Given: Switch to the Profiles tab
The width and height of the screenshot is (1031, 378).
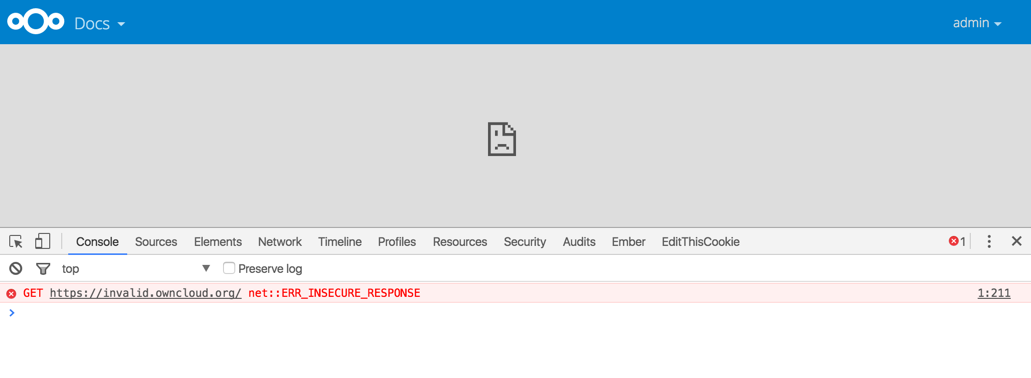Looking at the screenshot, I should (397, 242).
